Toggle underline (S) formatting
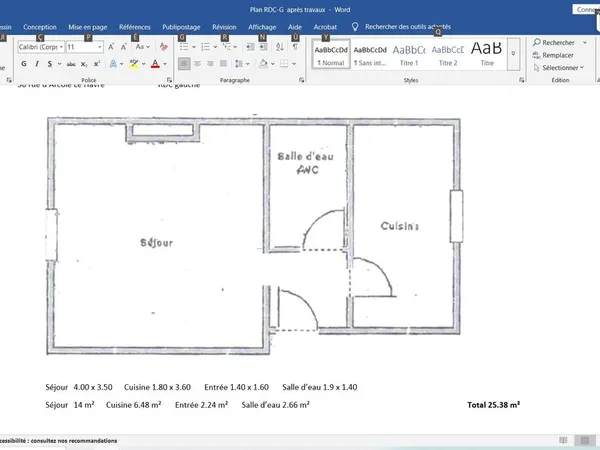Image resolution: width=600 pixels, height=450 pixels. (x=50, y=64)
